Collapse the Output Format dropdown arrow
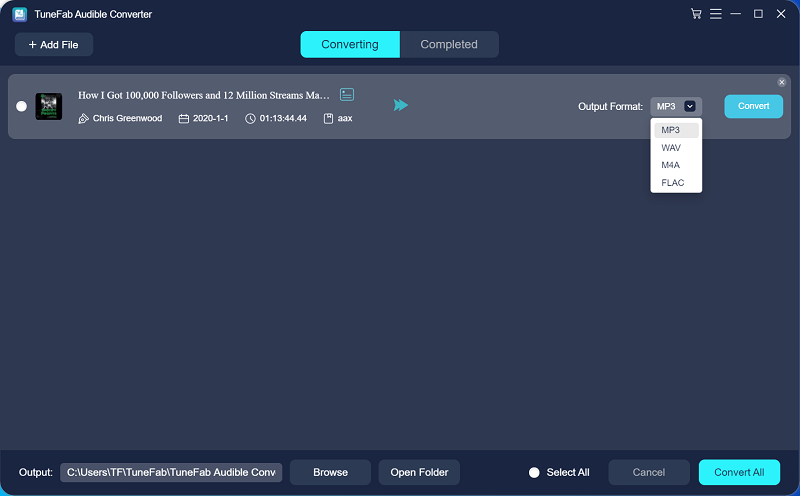Viewport: 800px width, 496px height. click(x=690, y=106)
